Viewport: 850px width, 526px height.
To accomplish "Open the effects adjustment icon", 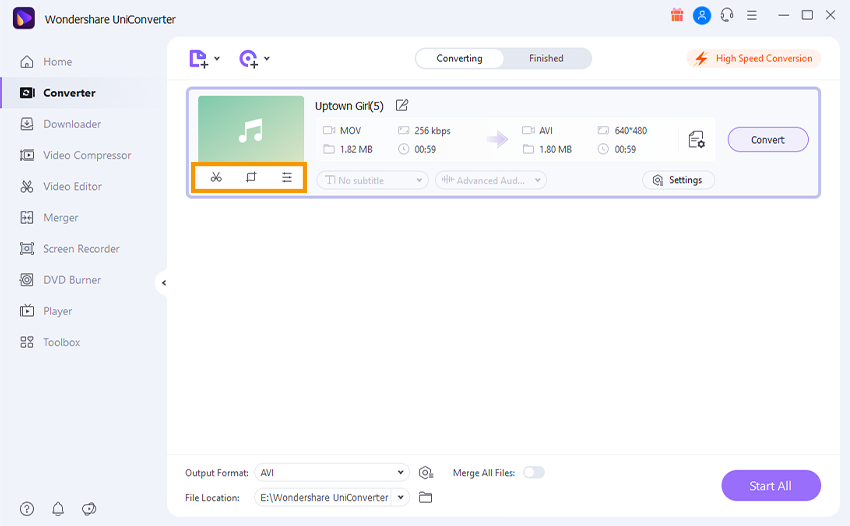I will 287,177.
